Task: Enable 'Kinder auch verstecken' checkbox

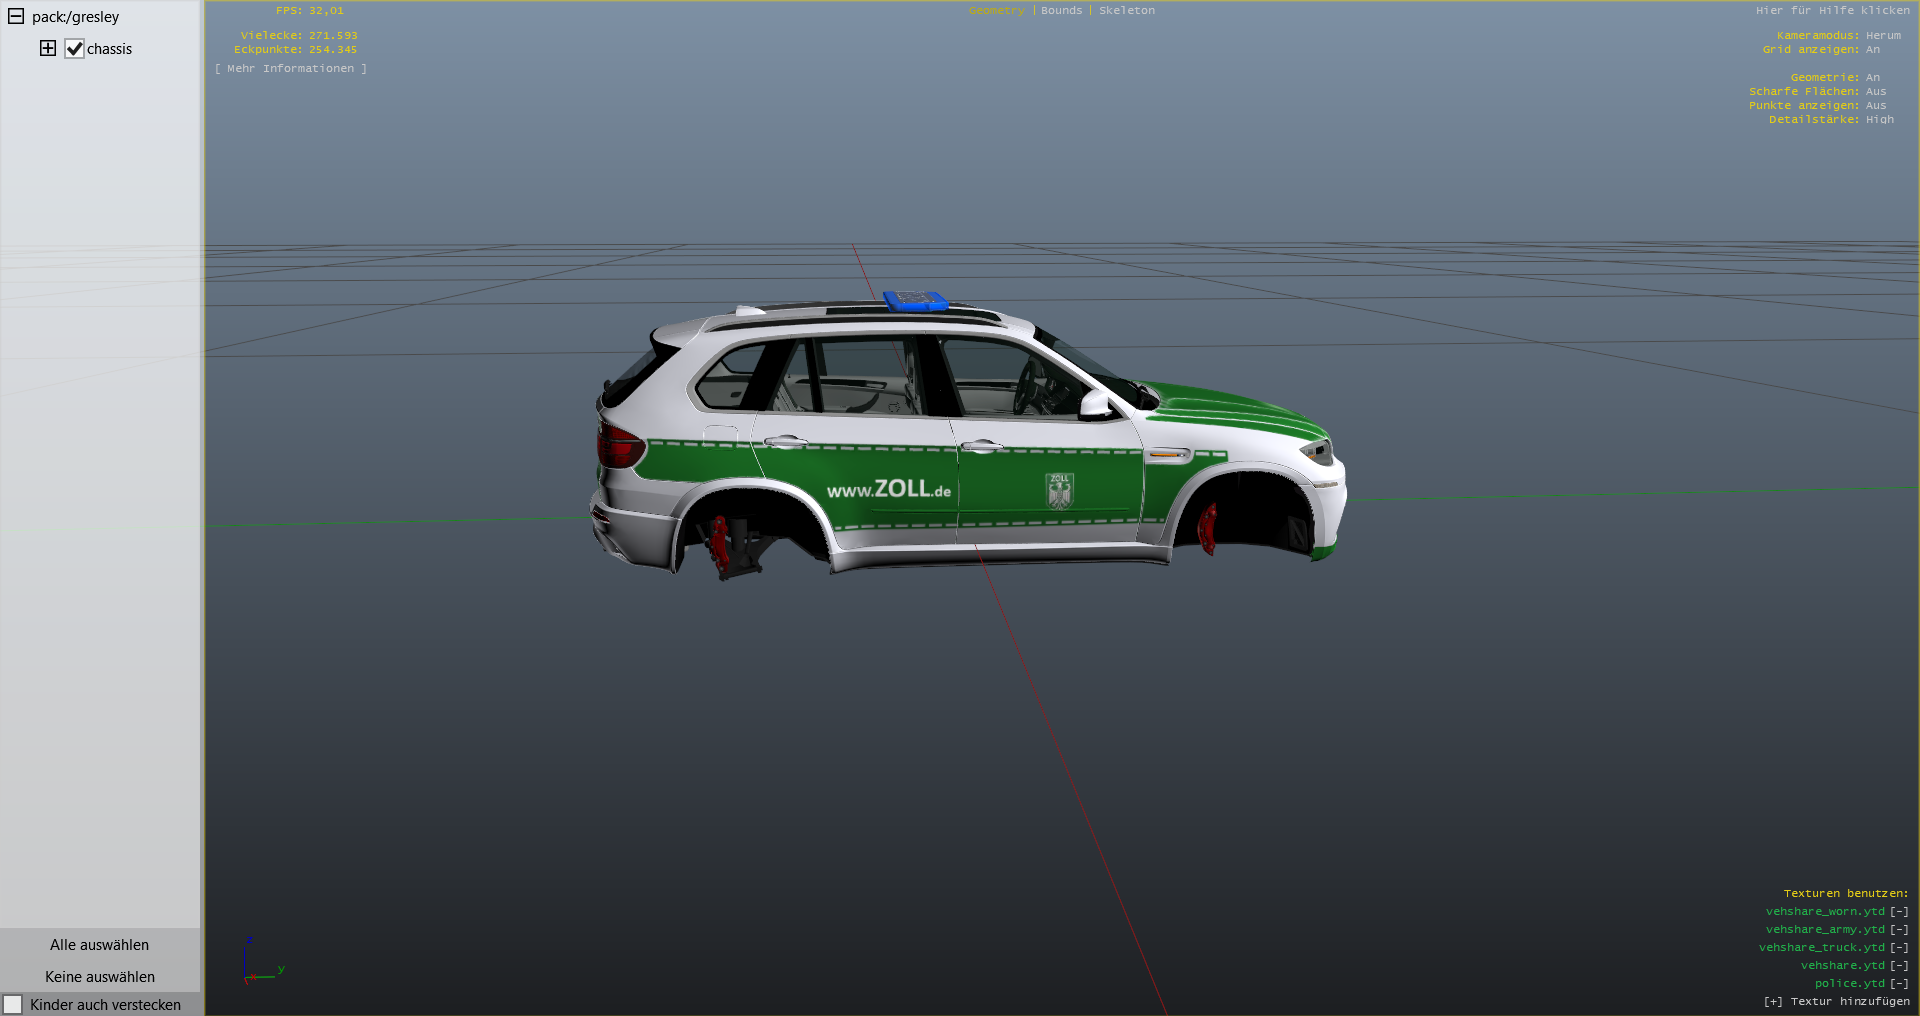Action: pyautogui.click(x=13, y=1004)
